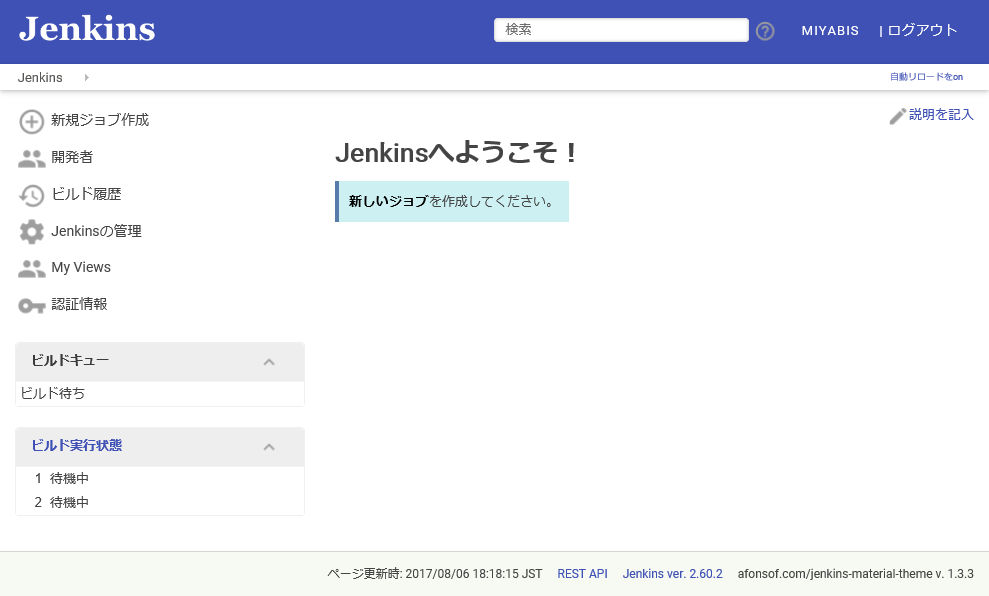Click the ビルド待ち text in the queue
The height and width of the screenshot is (596, 989).
click(x=52, y=394)
